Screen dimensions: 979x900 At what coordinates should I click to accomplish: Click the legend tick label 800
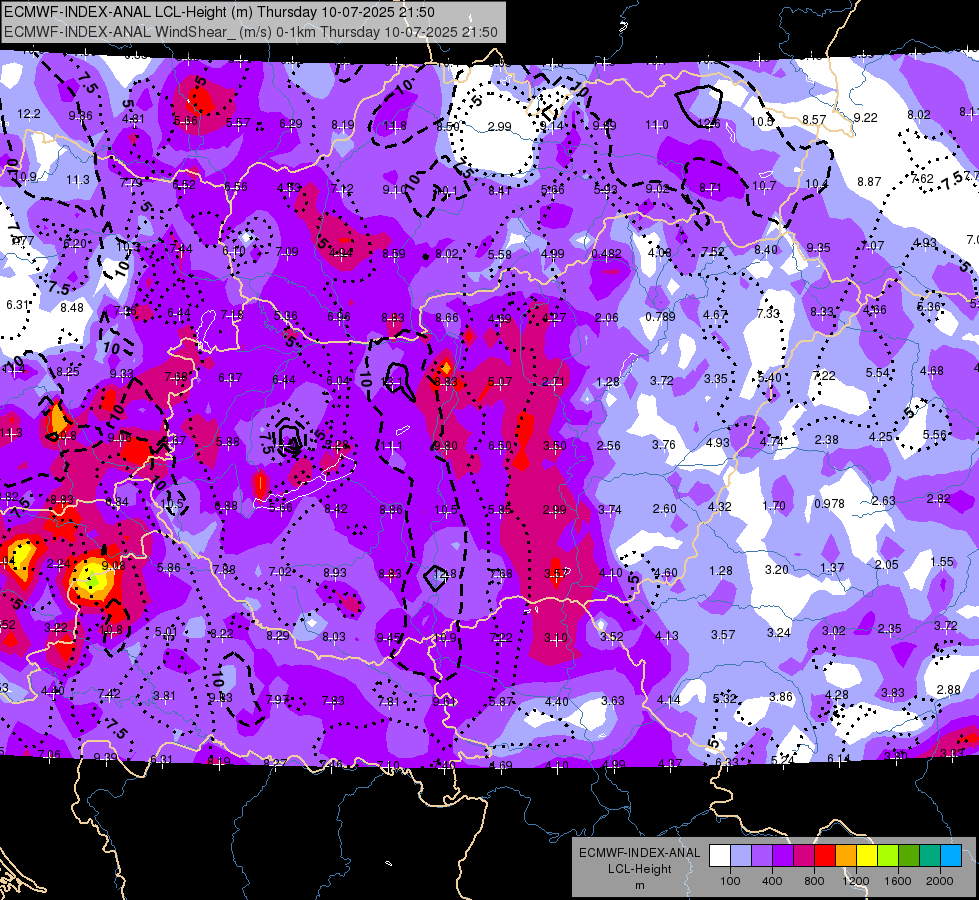pyautogui.click(x=814, y=881)
